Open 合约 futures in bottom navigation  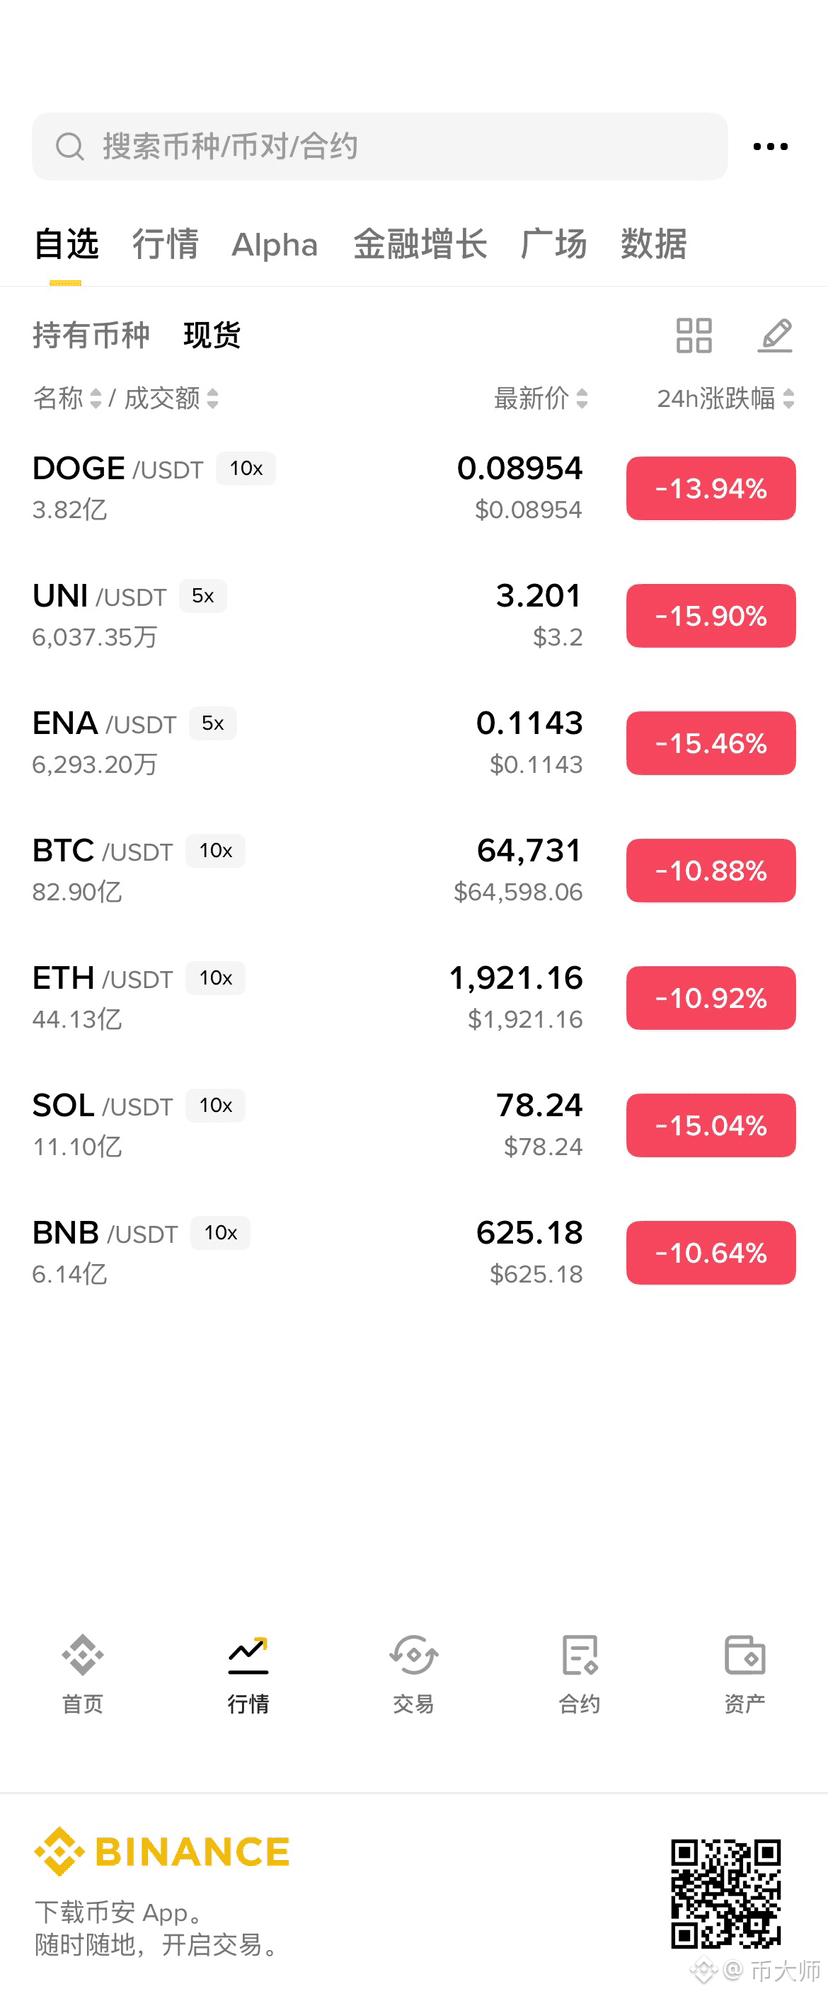pyautogui.click(x=580, y=1674)
